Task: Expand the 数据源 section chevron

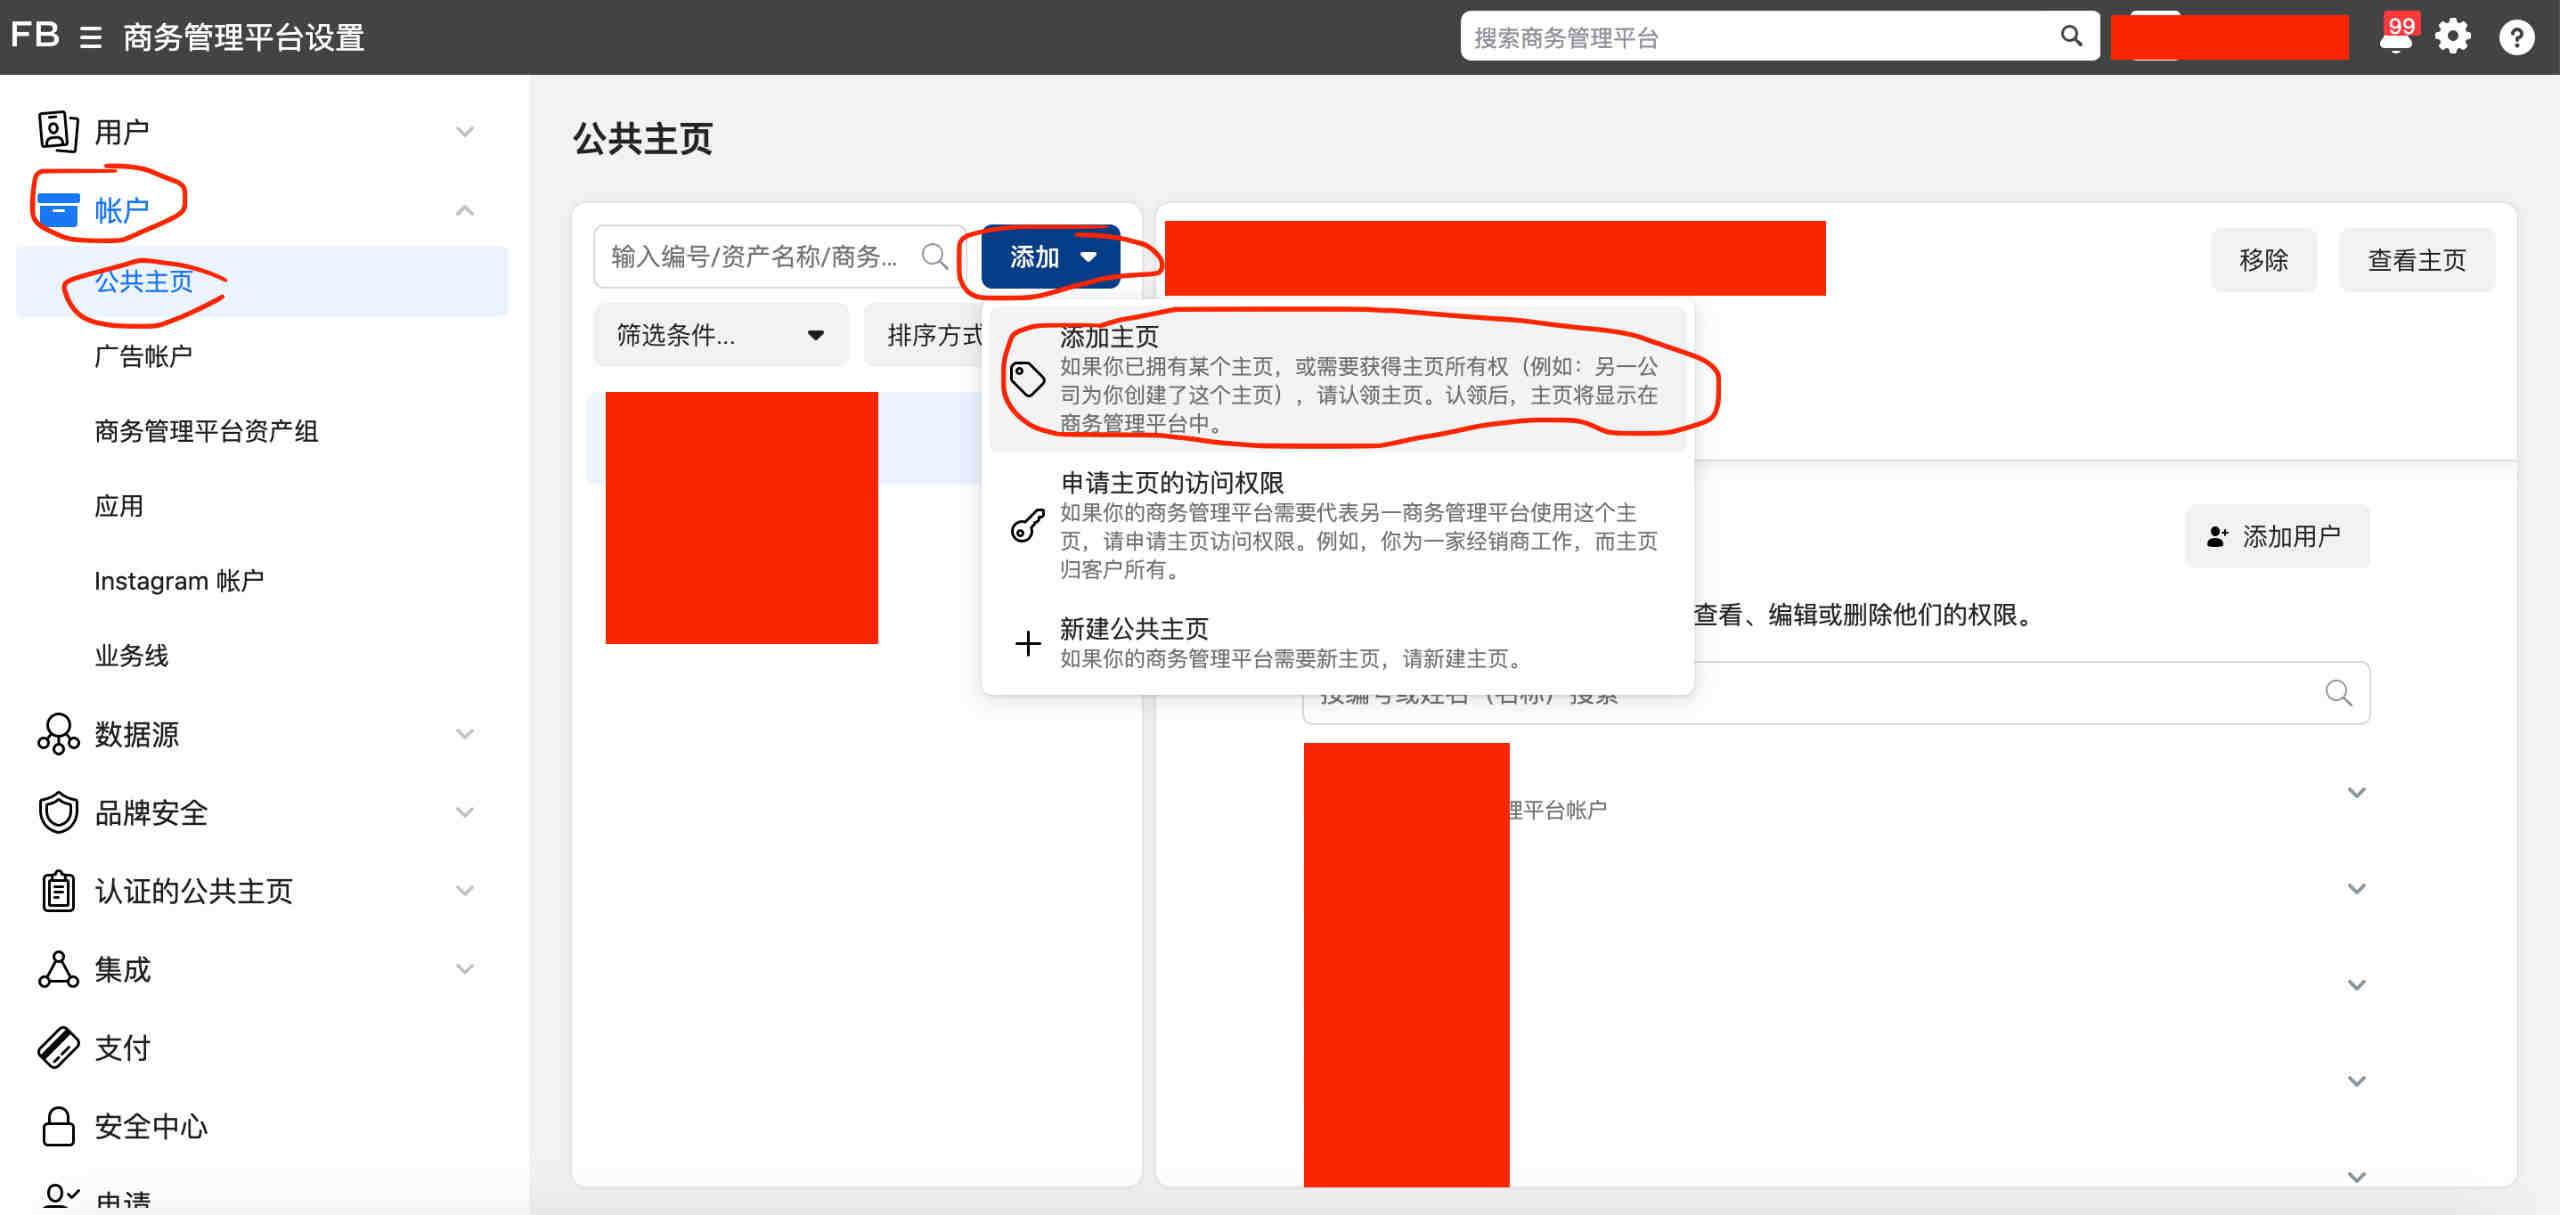Action: coord(465,734)
